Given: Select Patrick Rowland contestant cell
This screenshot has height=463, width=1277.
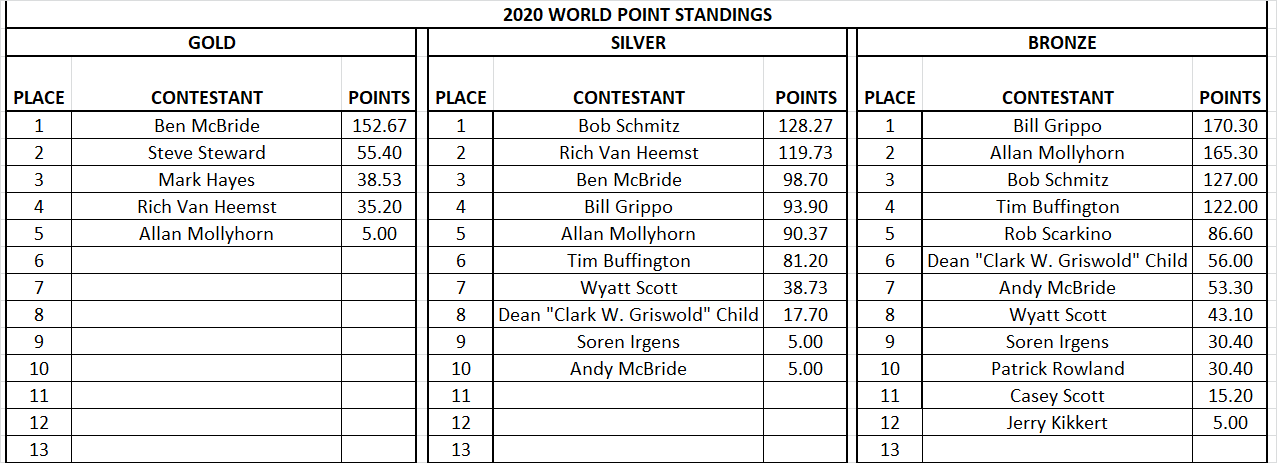Looking at the screenshot, I should click(x=1057, y=369).
